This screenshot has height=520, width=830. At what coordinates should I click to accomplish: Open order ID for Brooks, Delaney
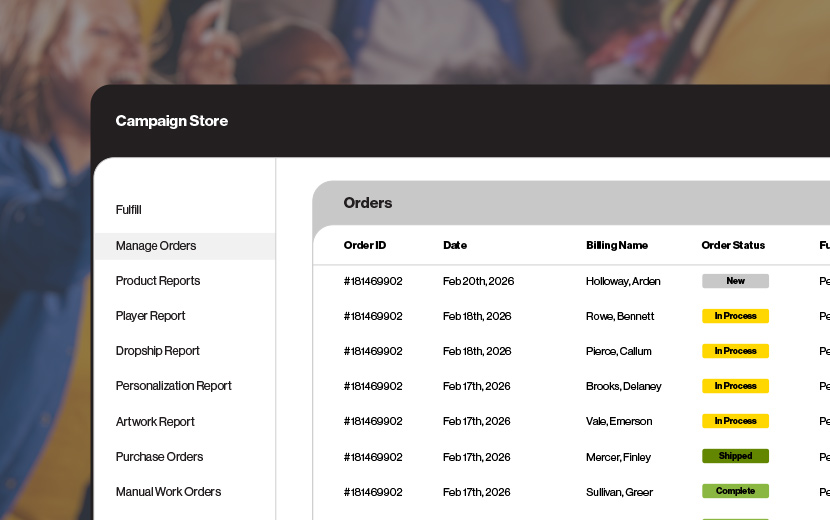373,386
